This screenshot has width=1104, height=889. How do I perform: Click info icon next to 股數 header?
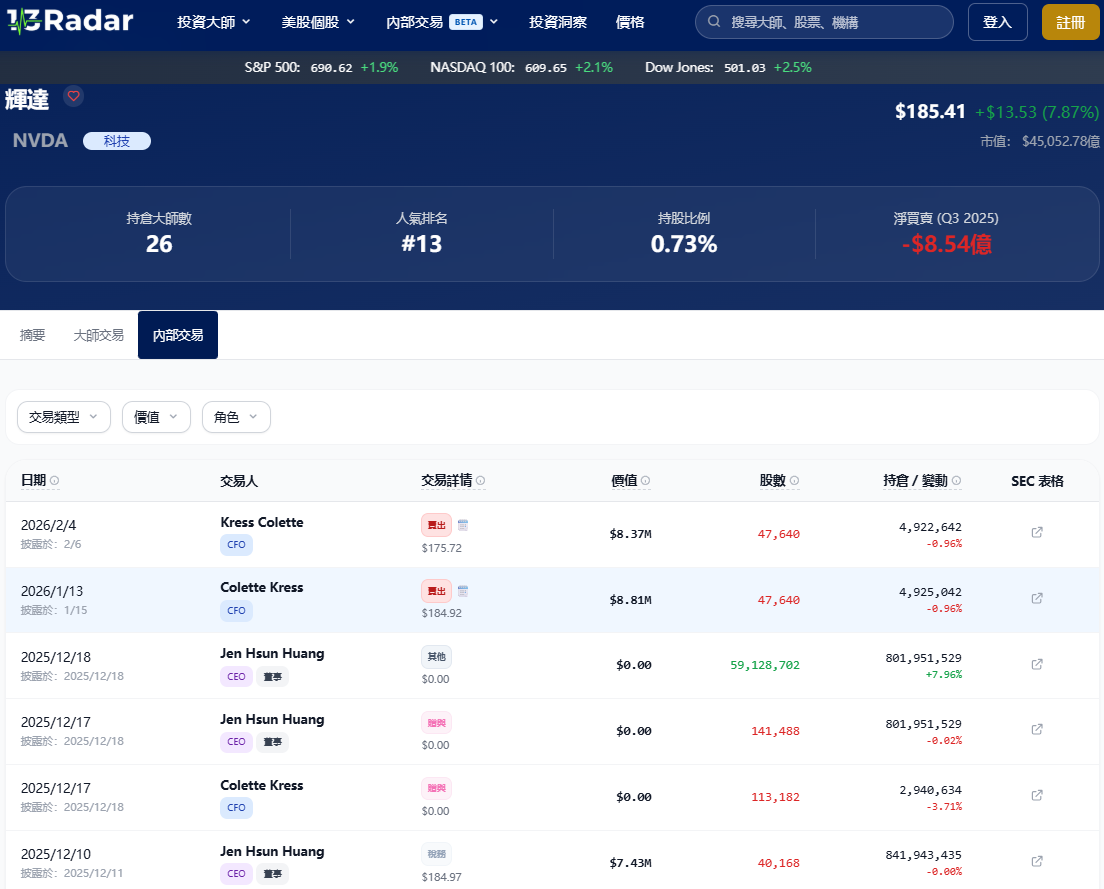point(794,481)
